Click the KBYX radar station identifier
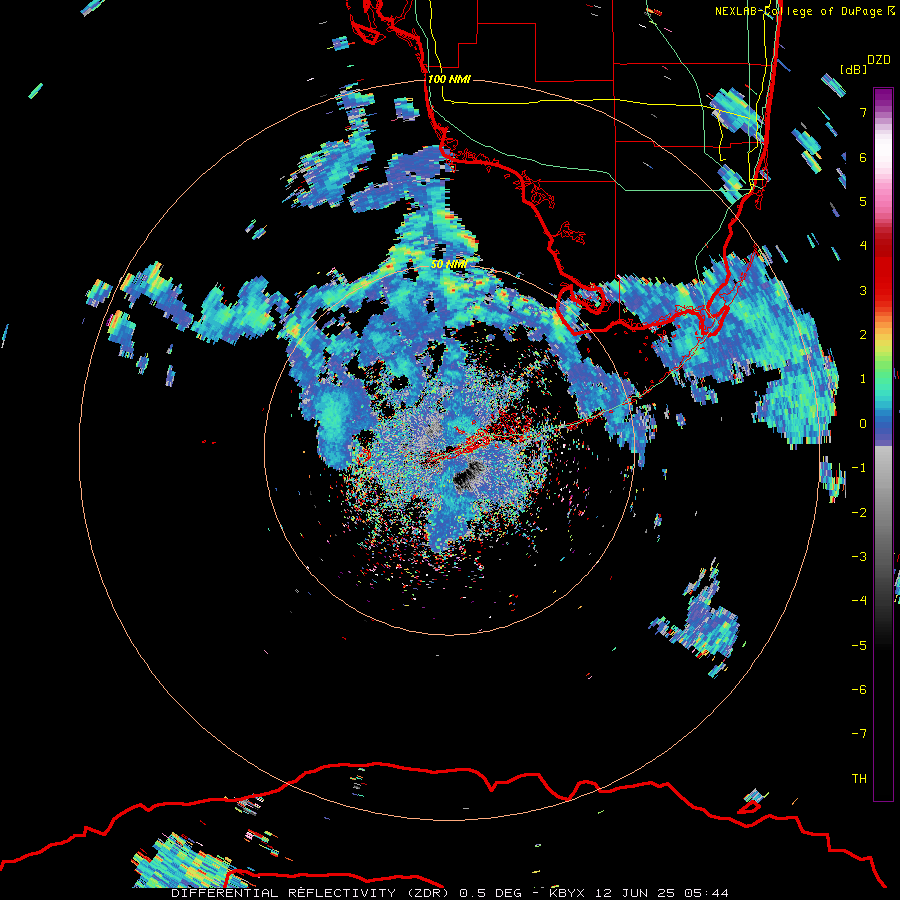The image size is (900, 900). coord(567,893)
